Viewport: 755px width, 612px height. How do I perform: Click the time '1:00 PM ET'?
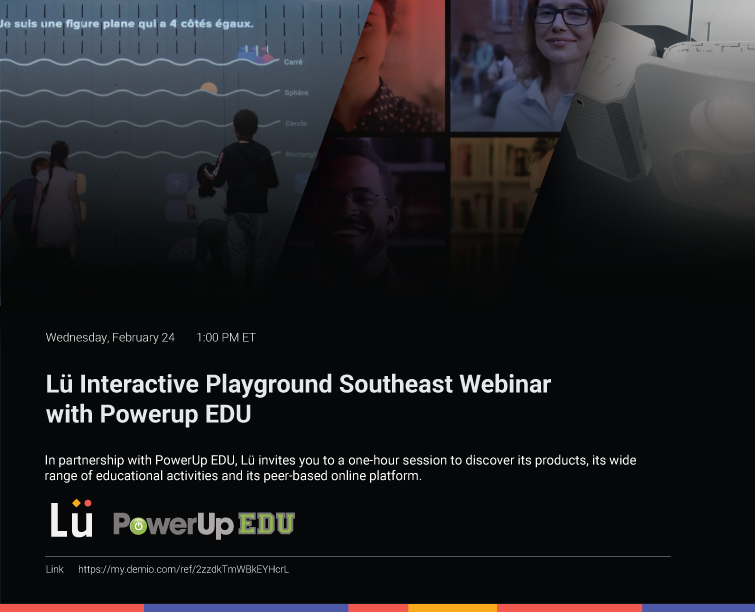[x=226, y=338]
